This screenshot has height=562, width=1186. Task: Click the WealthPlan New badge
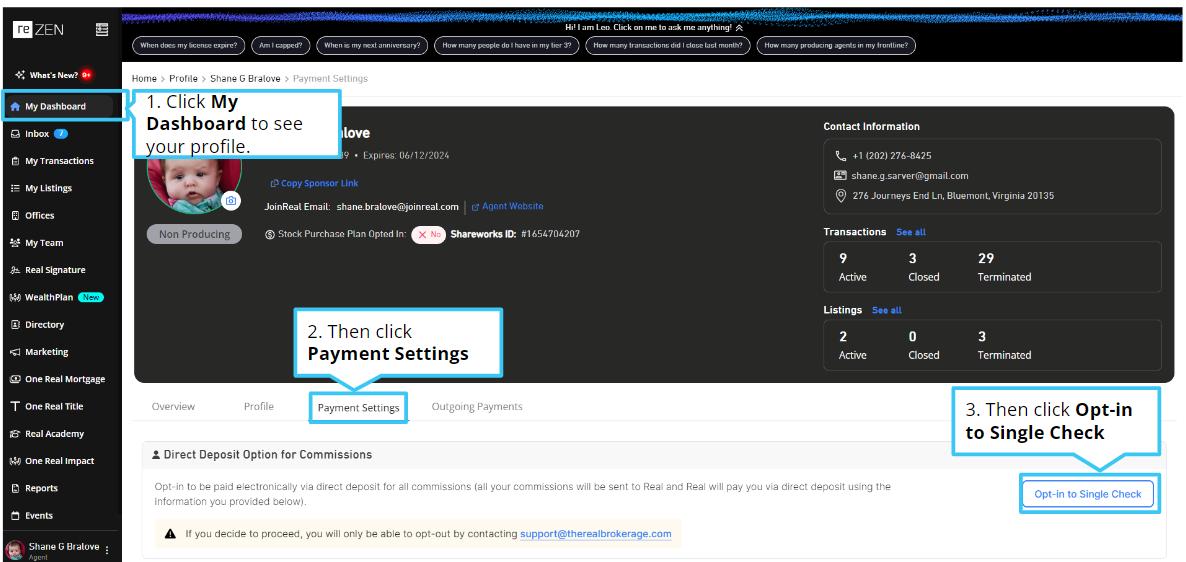pos(91,297)
